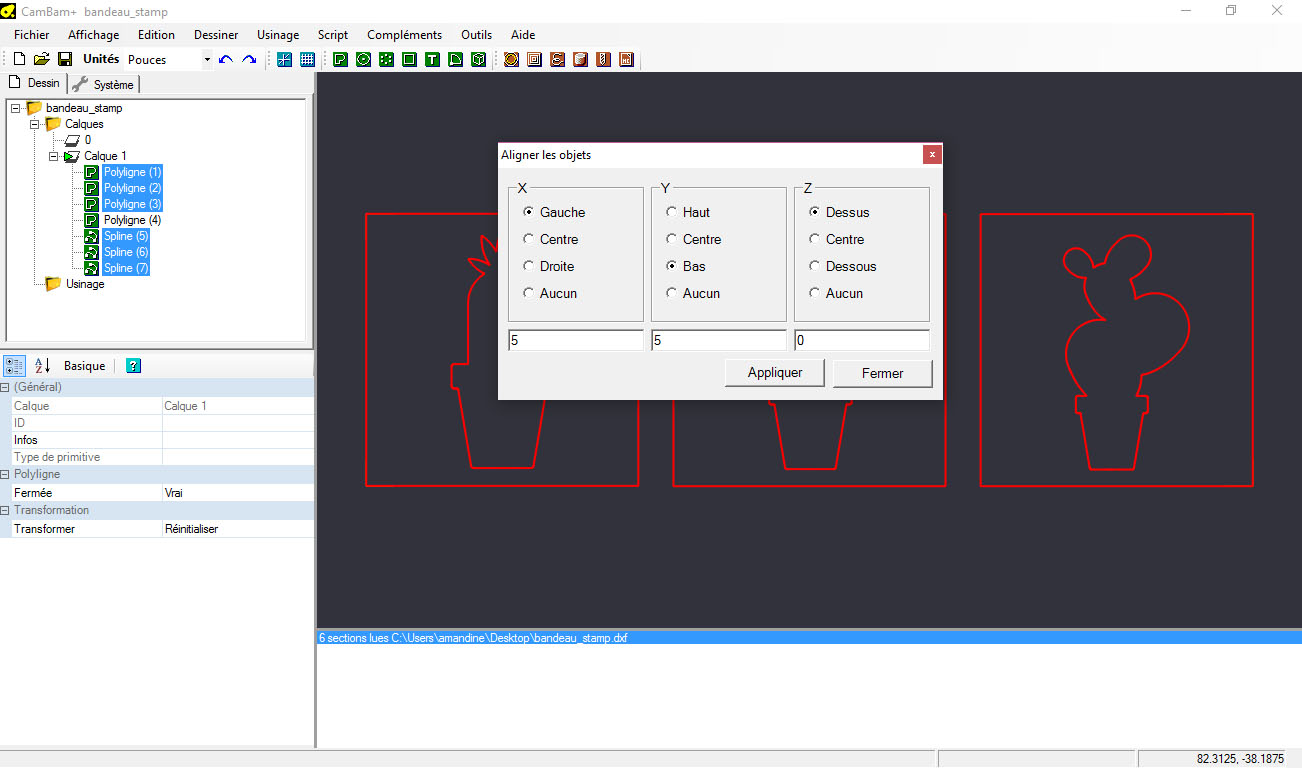
Task: Switch to the Système tab
Action: (104, 85)
